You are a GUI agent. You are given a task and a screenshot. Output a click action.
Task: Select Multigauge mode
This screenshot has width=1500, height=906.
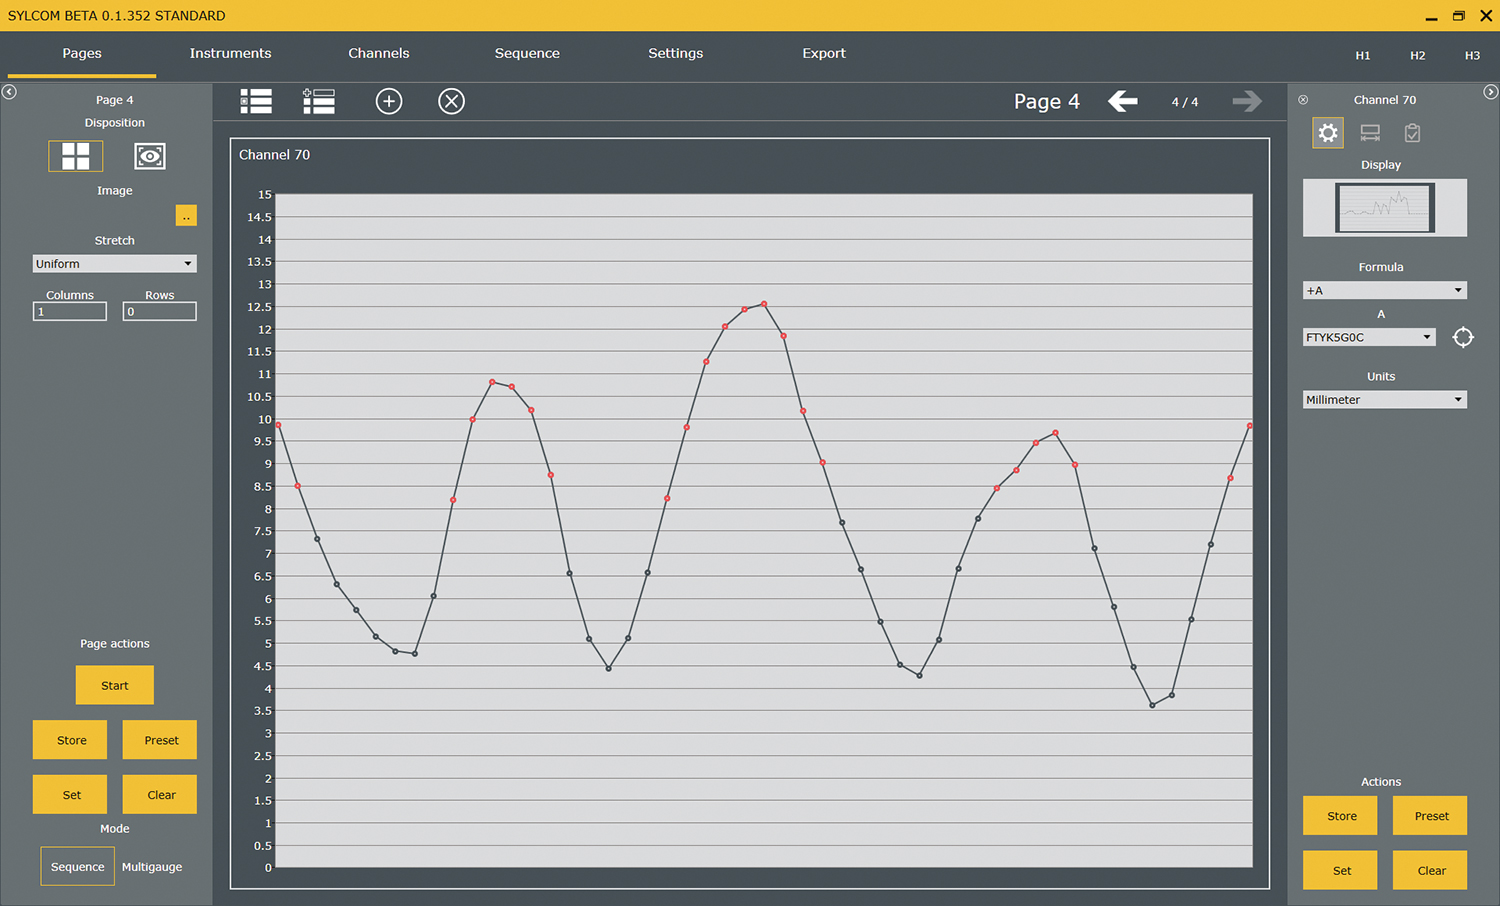click(x=152, y=866)
